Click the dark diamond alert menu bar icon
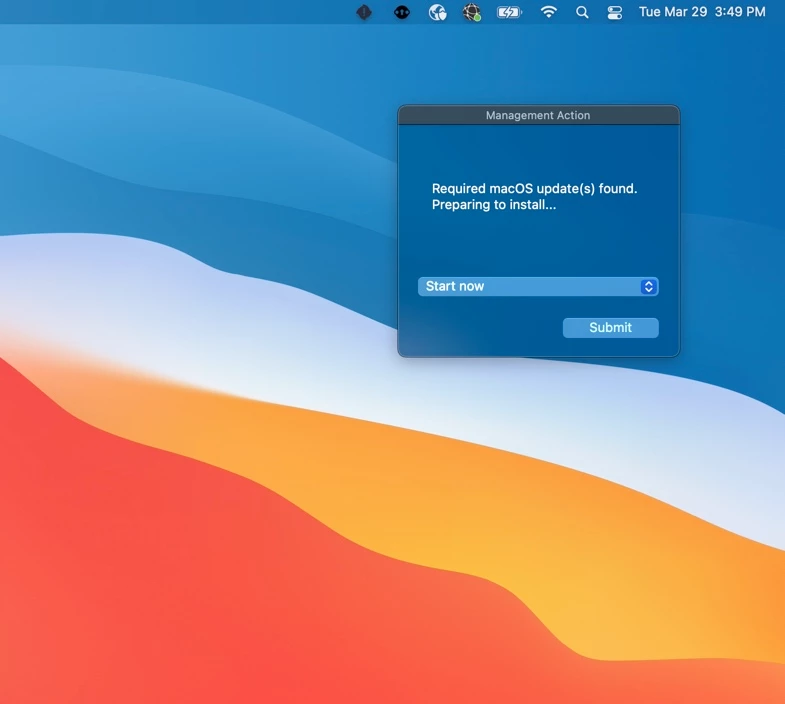This screenshot has width=785, height=704. (364, 12)
